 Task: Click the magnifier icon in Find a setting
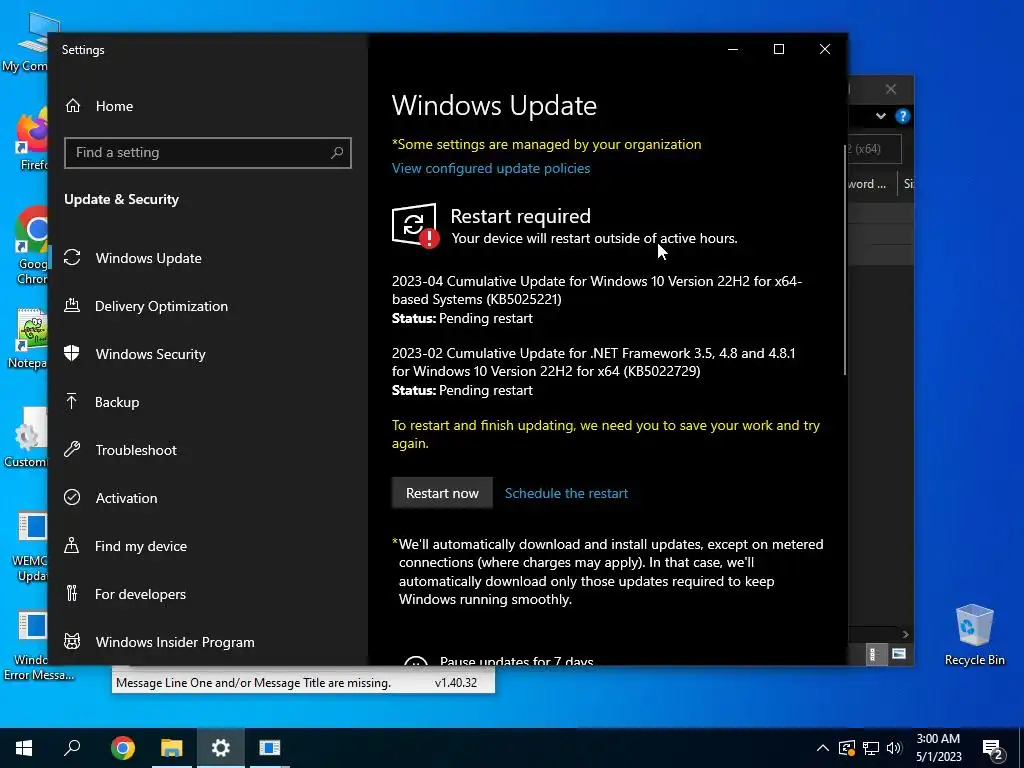coord(337,153)
